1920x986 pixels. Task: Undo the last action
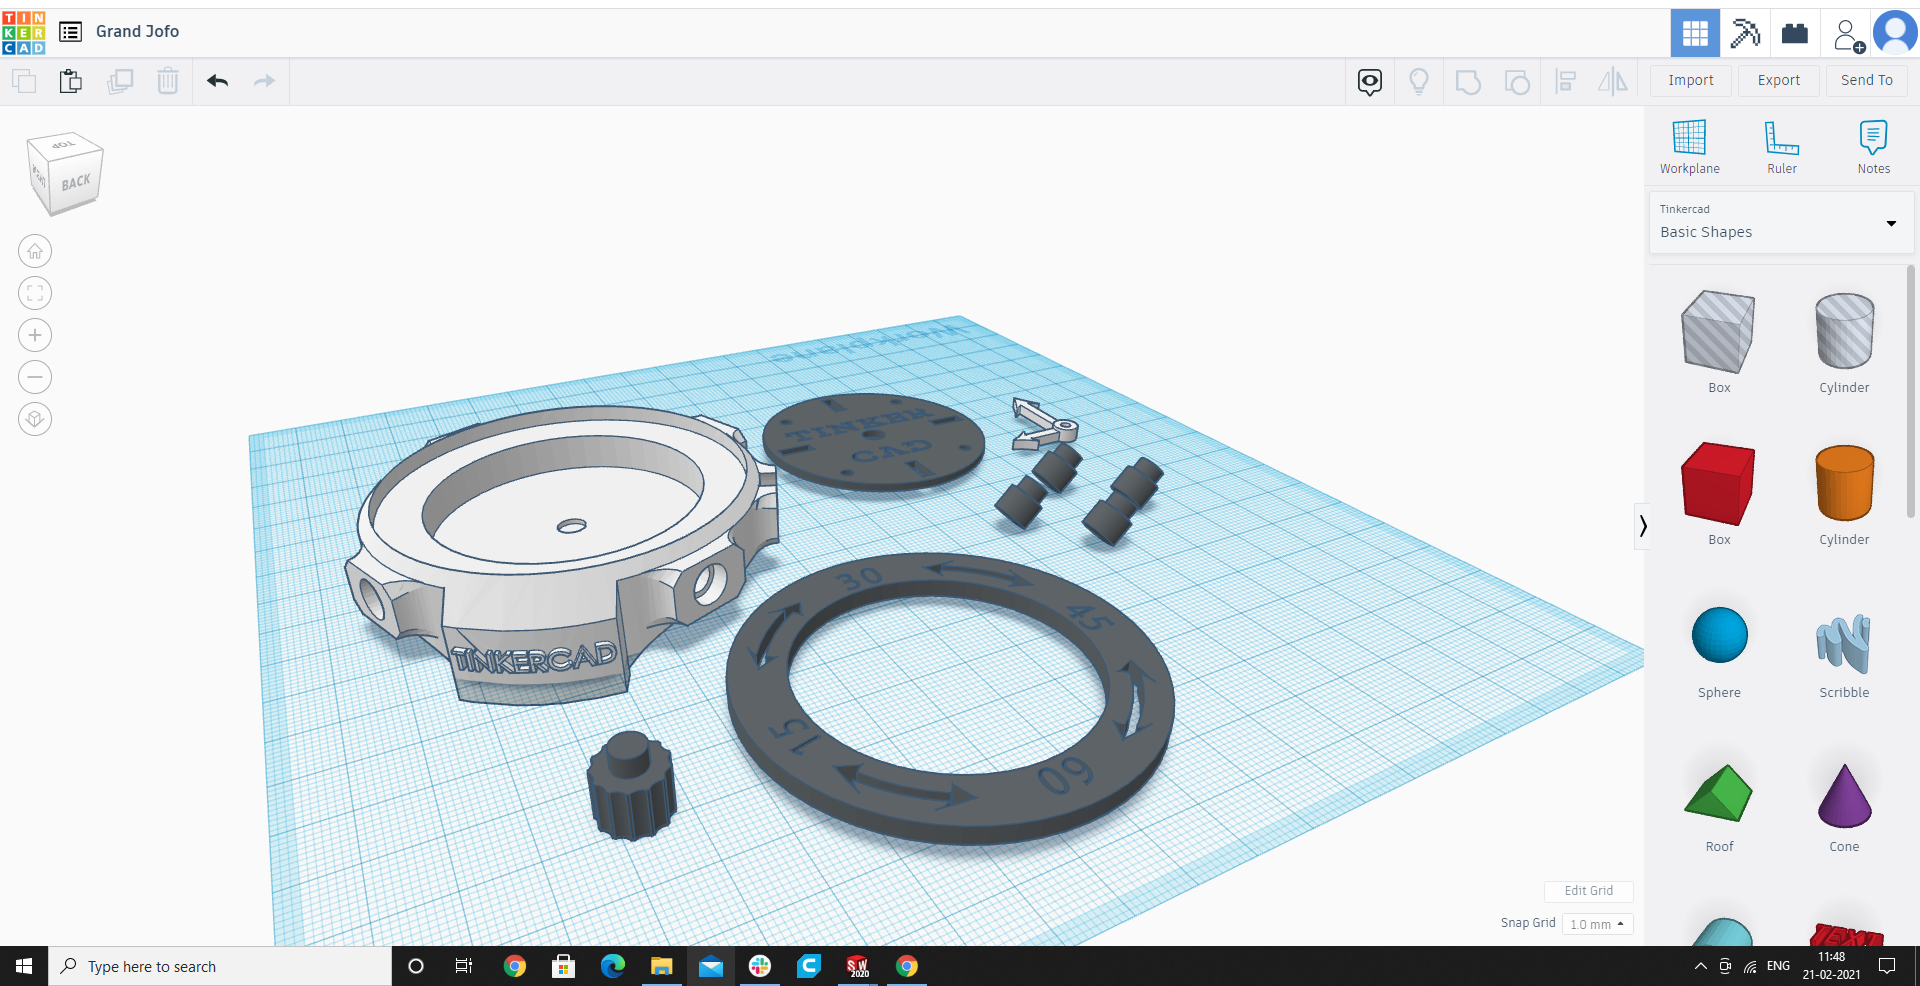pos(217,81)
